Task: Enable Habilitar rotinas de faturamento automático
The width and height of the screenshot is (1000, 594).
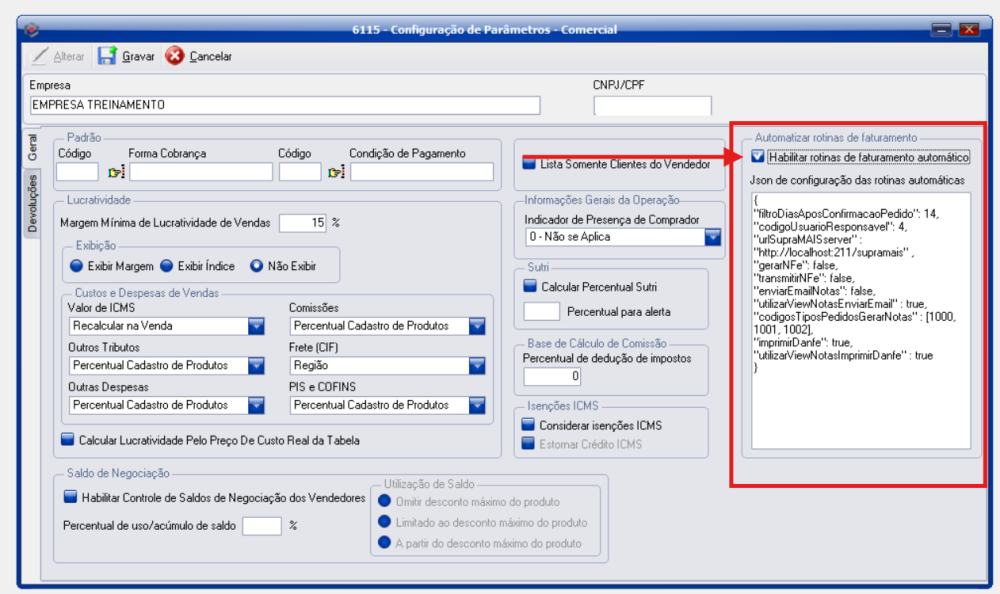Action: [758, 157]
